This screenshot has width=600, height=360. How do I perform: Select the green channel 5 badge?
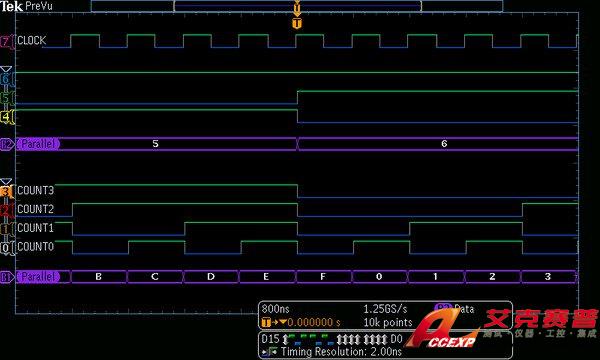pyautogui.click(x=6, y=98)
